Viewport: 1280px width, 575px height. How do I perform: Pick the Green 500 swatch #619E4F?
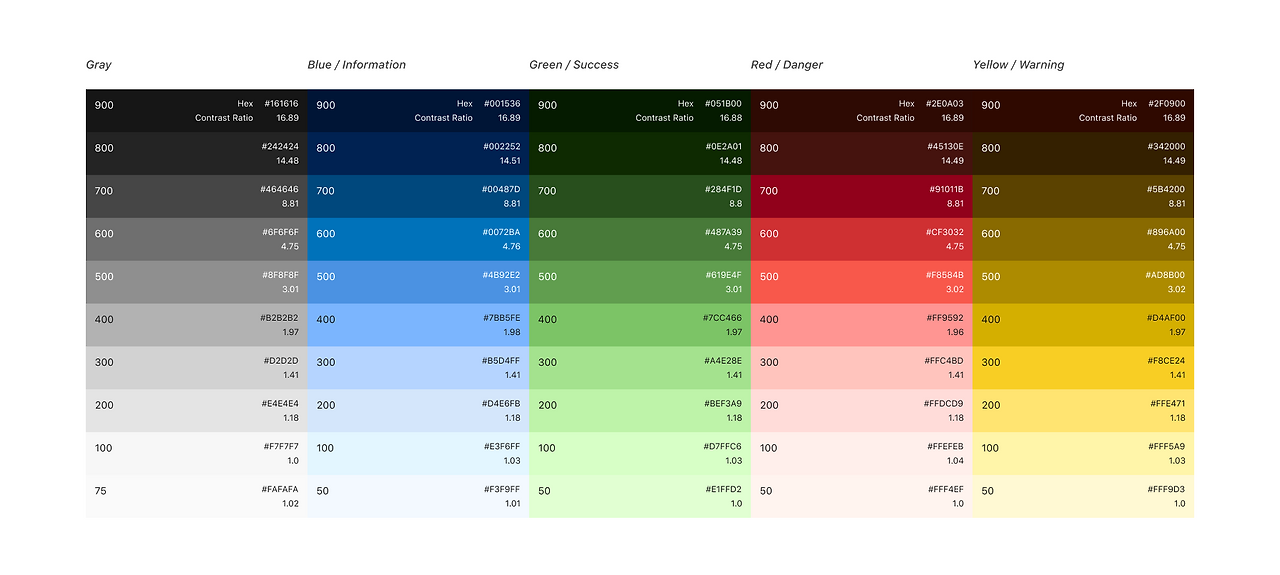click(x=640, y=283)
